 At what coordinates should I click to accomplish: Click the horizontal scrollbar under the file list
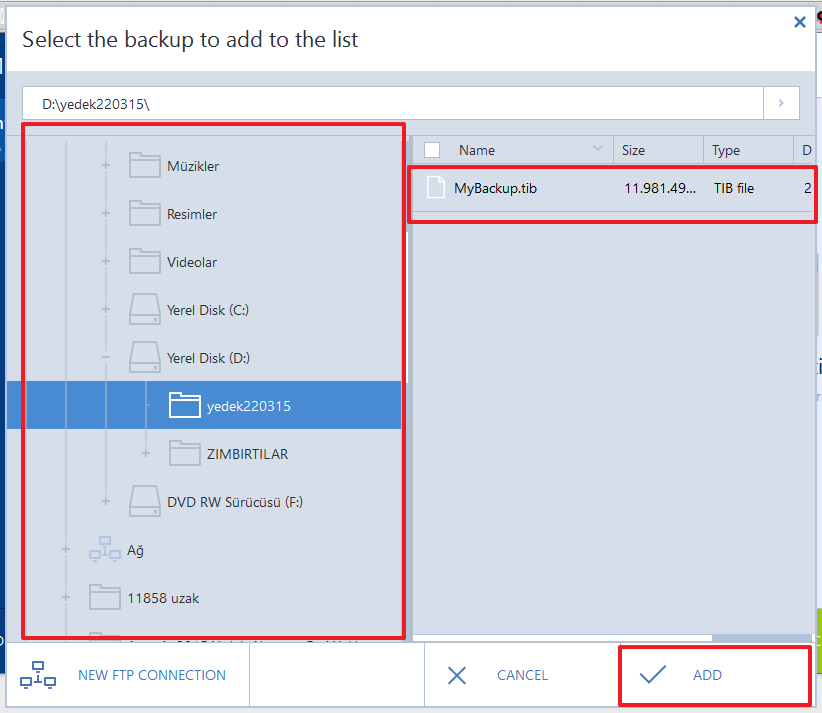[x=760, y=637]
